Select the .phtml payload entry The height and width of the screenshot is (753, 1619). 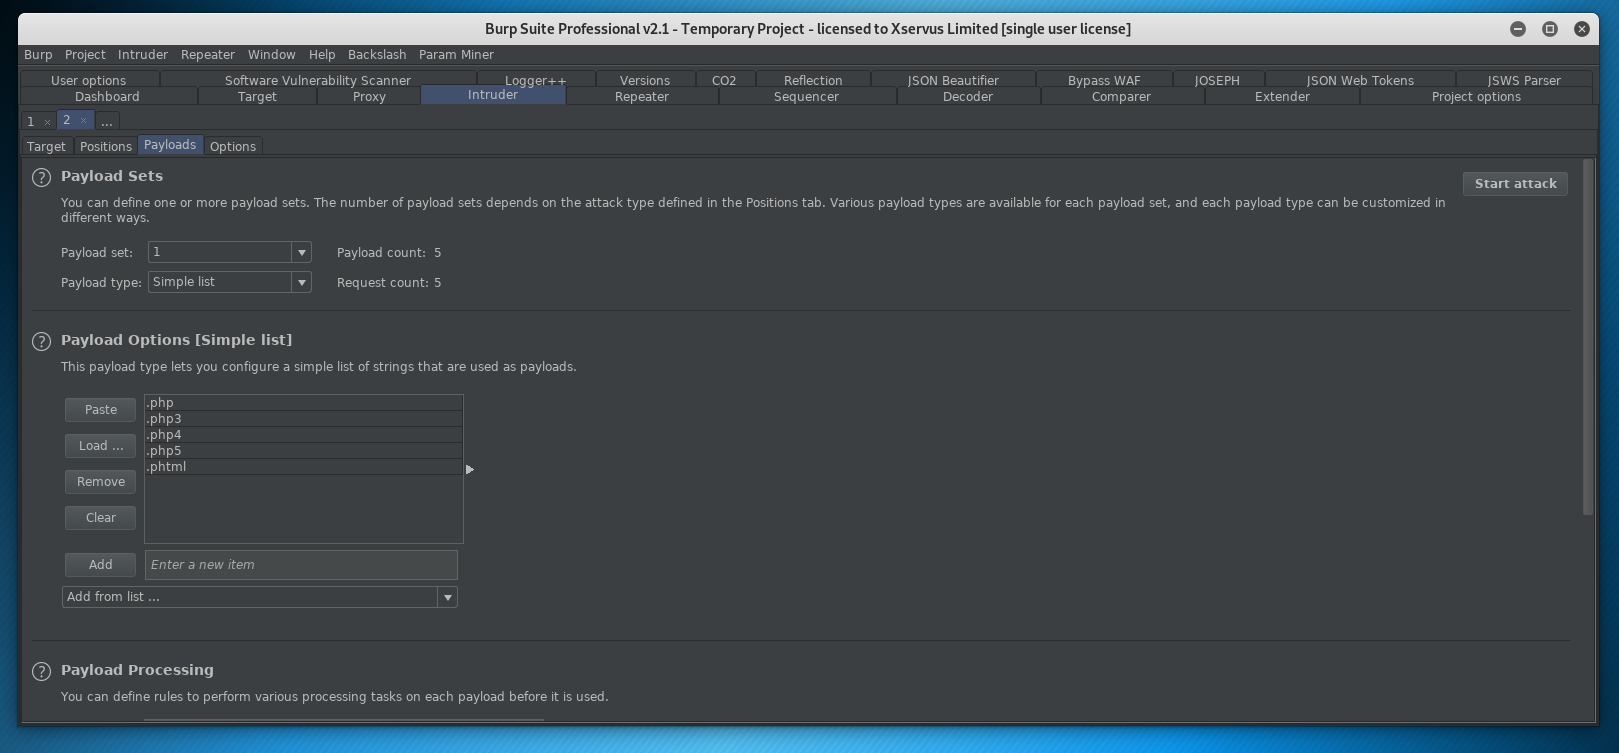point(304,467)
